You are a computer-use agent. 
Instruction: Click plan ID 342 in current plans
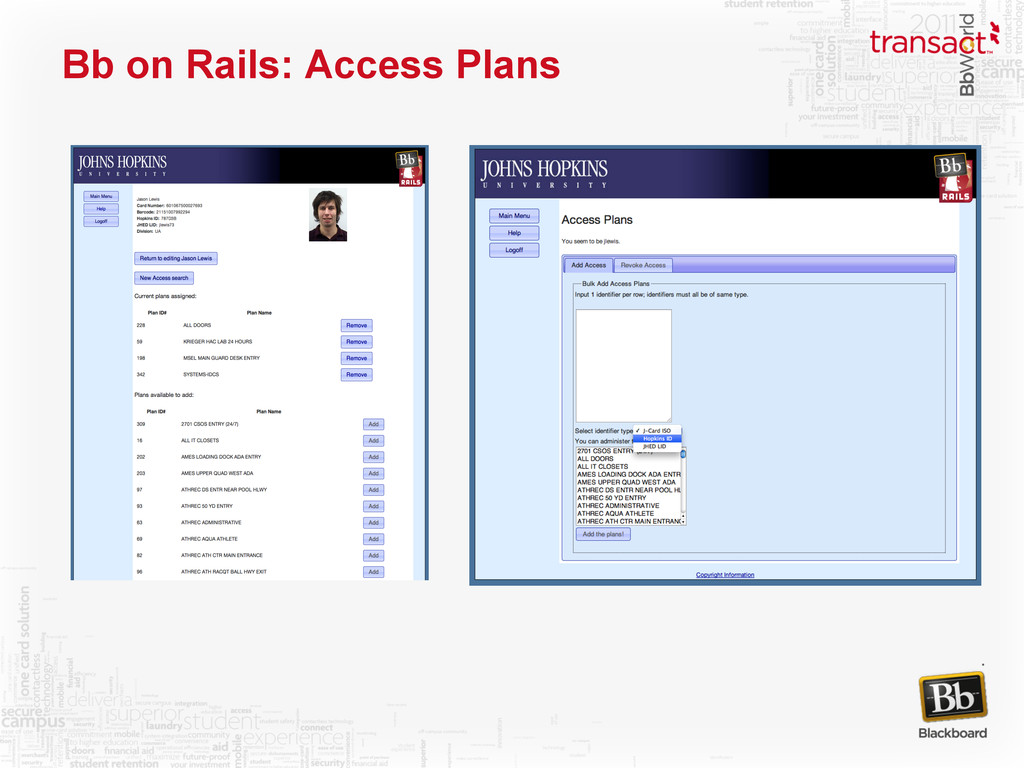pos(140,374)
